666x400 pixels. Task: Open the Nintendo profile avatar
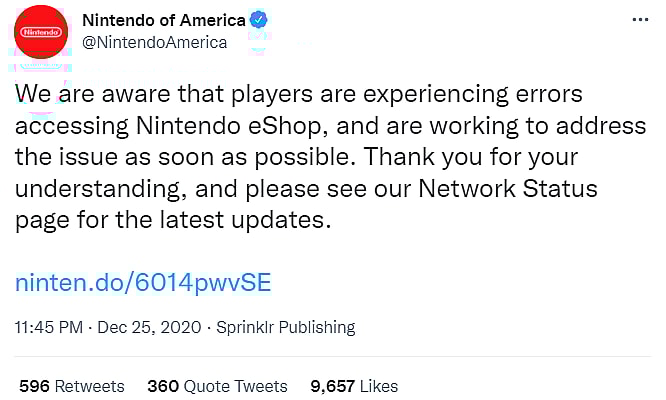click(40, 32)
